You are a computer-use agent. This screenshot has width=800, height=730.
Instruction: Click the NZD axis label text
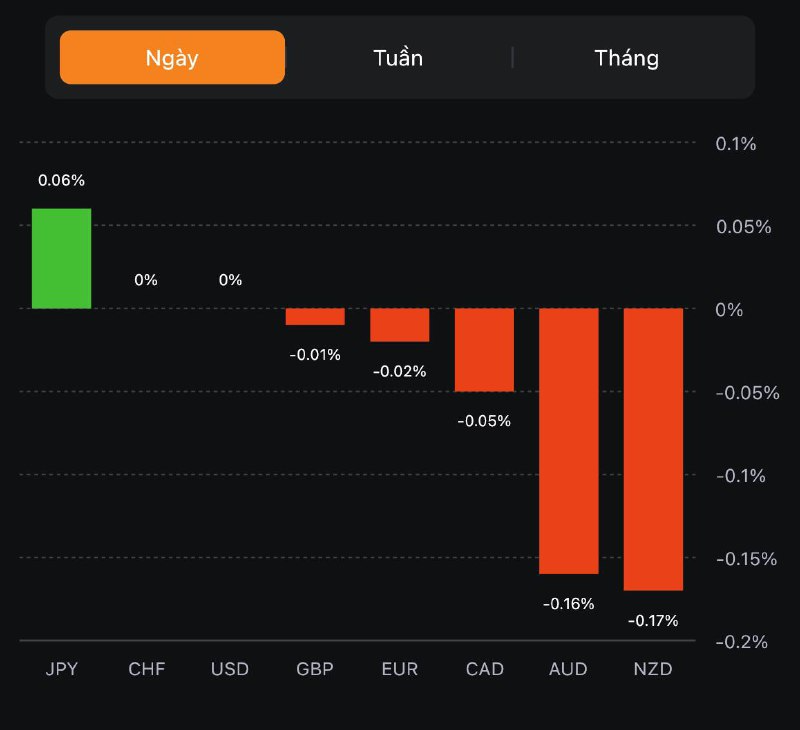[653, 669]
